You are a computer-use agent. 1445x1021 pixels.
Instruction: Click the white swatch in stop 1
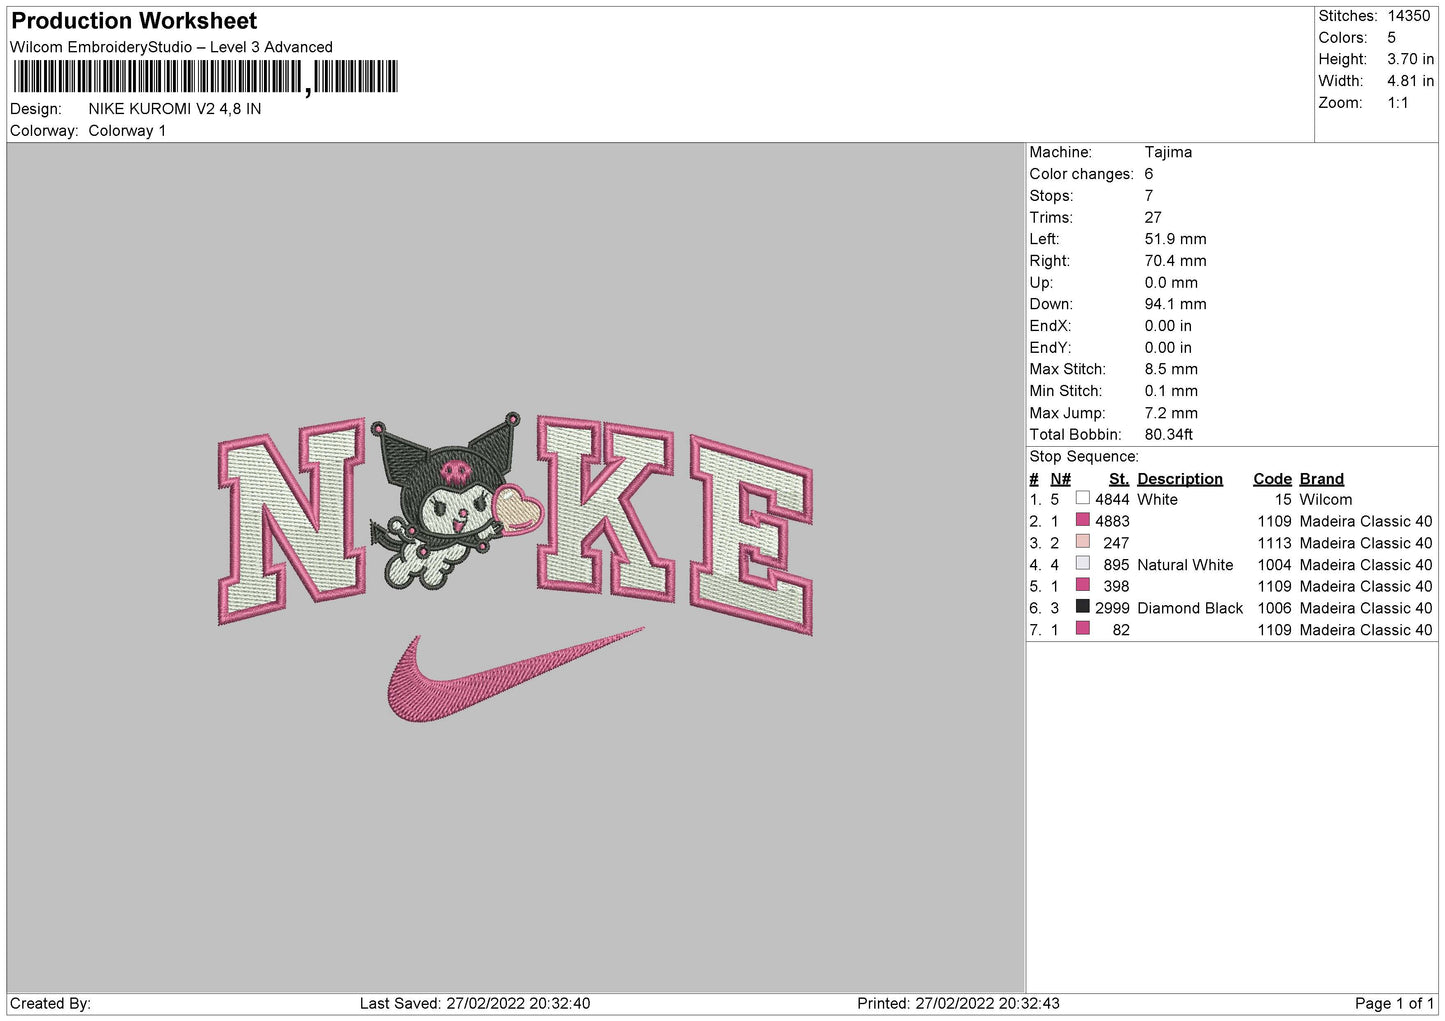[x=1082, y=498]
